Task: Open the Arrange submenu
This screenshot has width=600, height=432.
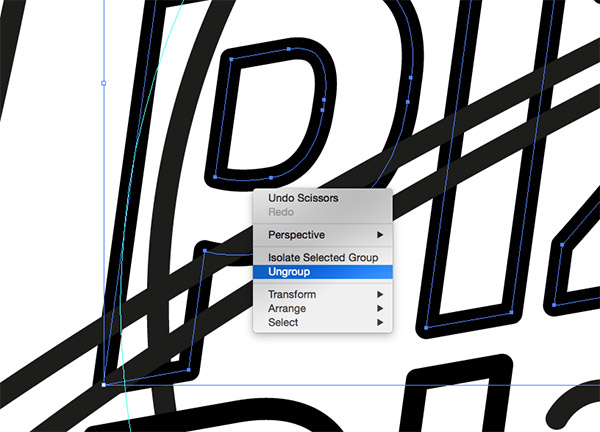Action: click(323, 308)
